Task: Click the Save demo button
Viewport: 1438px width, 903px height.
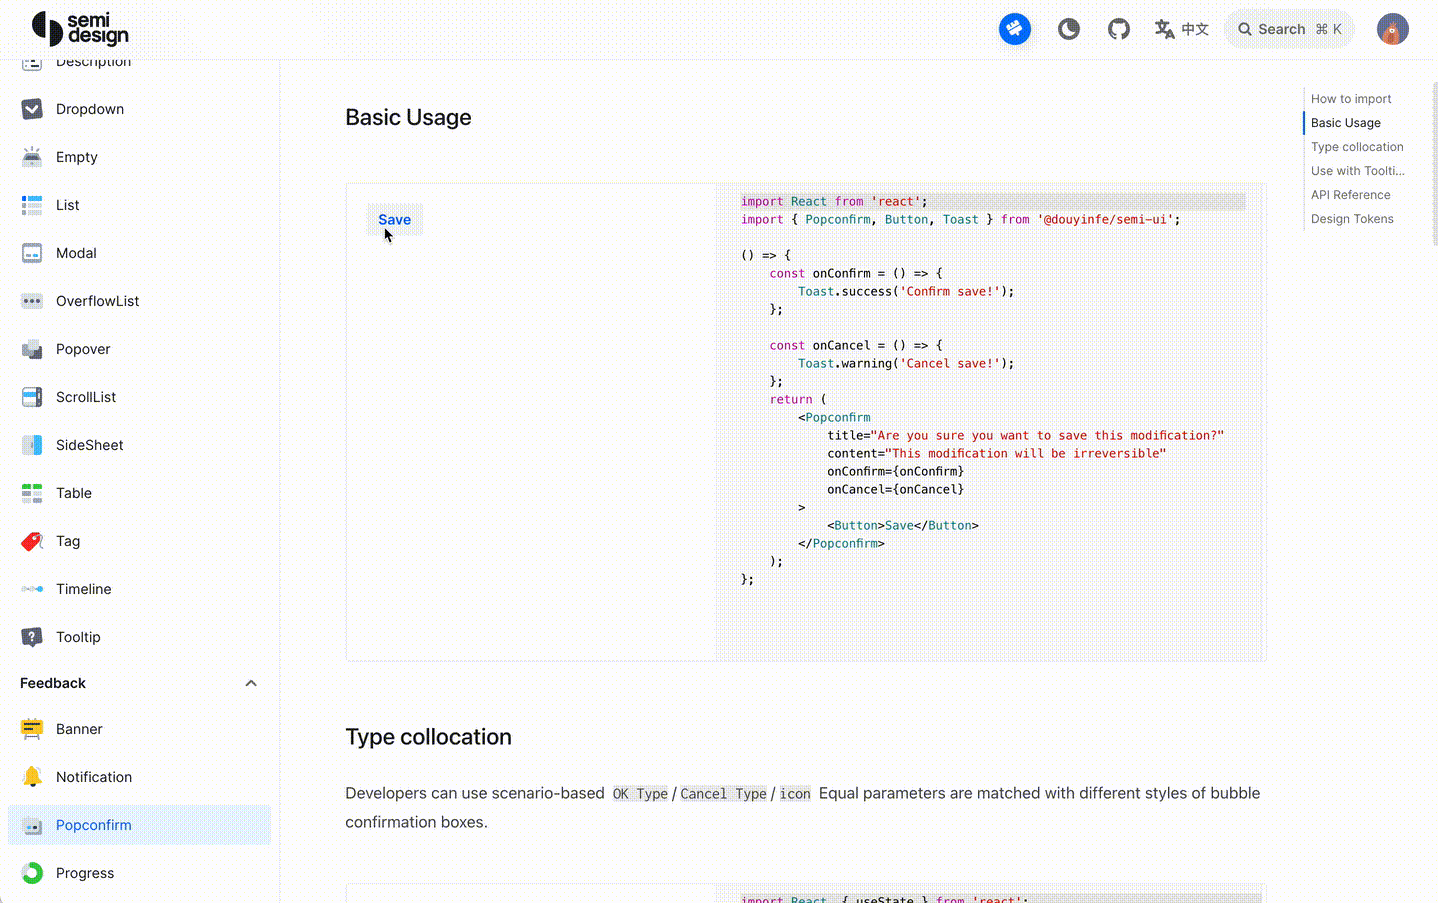Action: [395, 220]
